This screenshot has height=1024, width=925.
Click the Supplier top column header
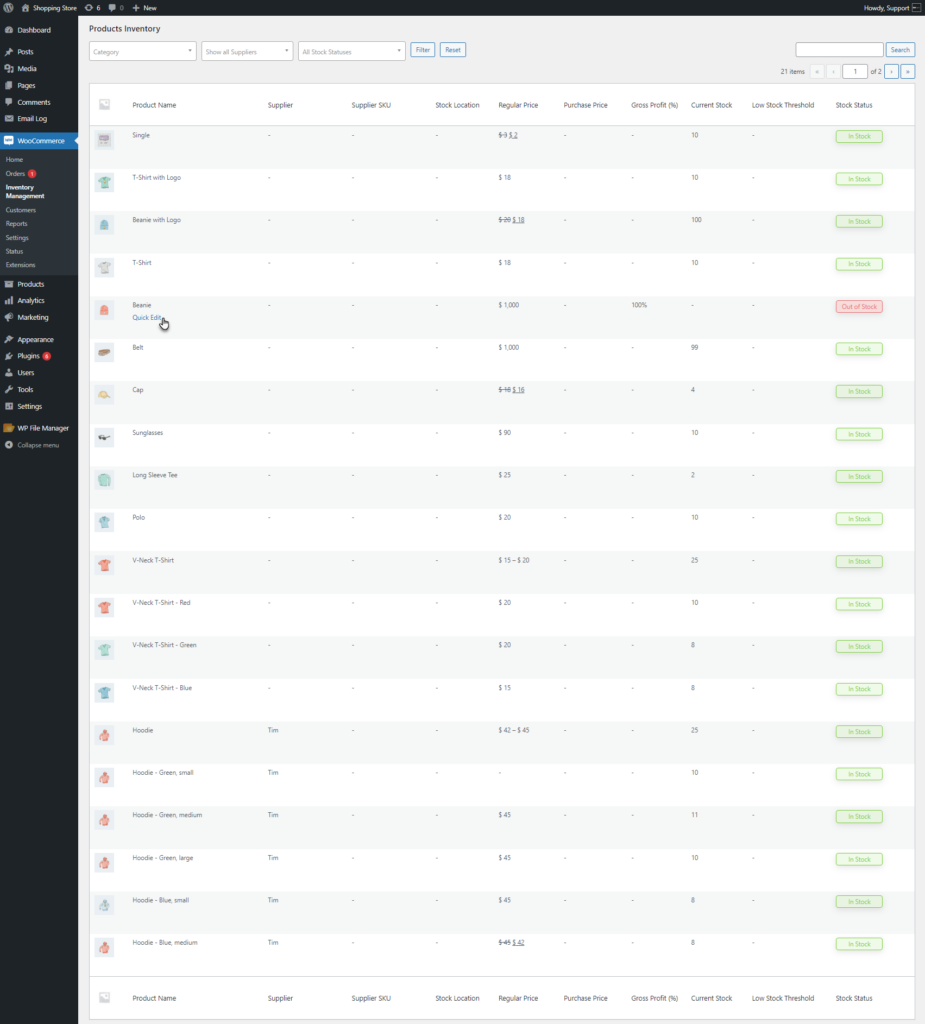tap(280, 105)
